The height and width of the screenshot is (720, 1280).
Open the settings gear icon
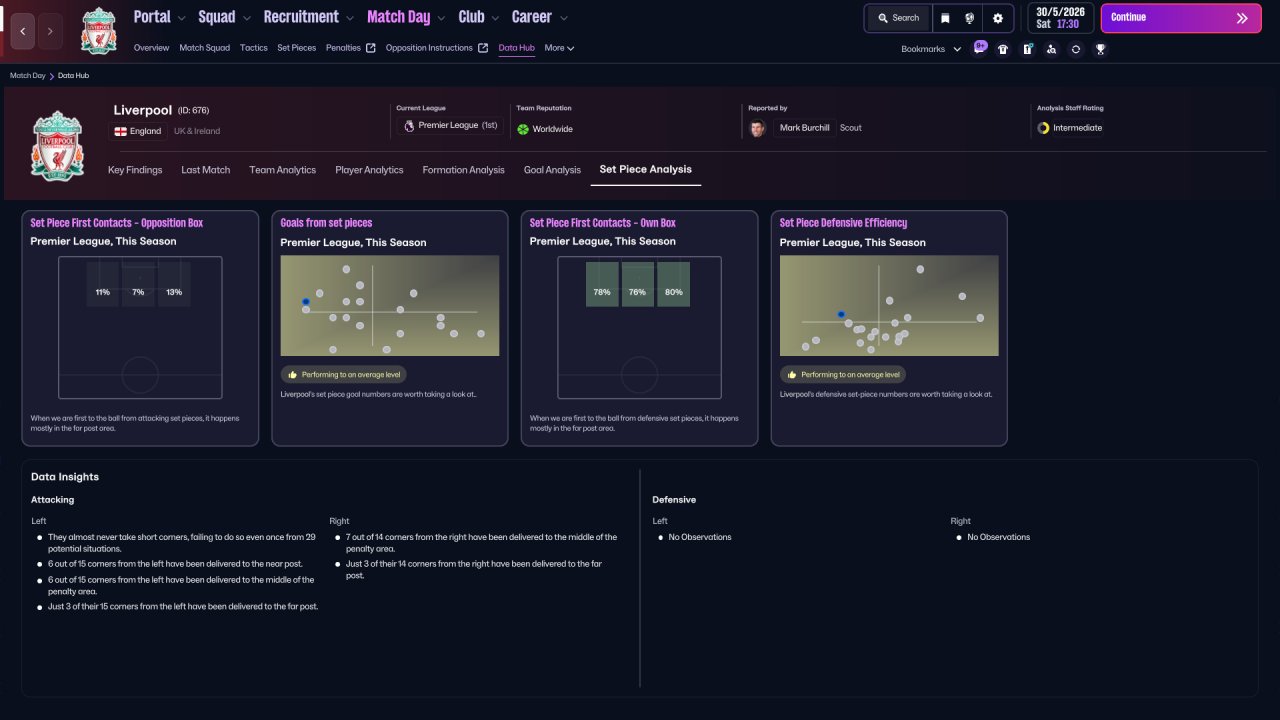[x=998, y=18]
